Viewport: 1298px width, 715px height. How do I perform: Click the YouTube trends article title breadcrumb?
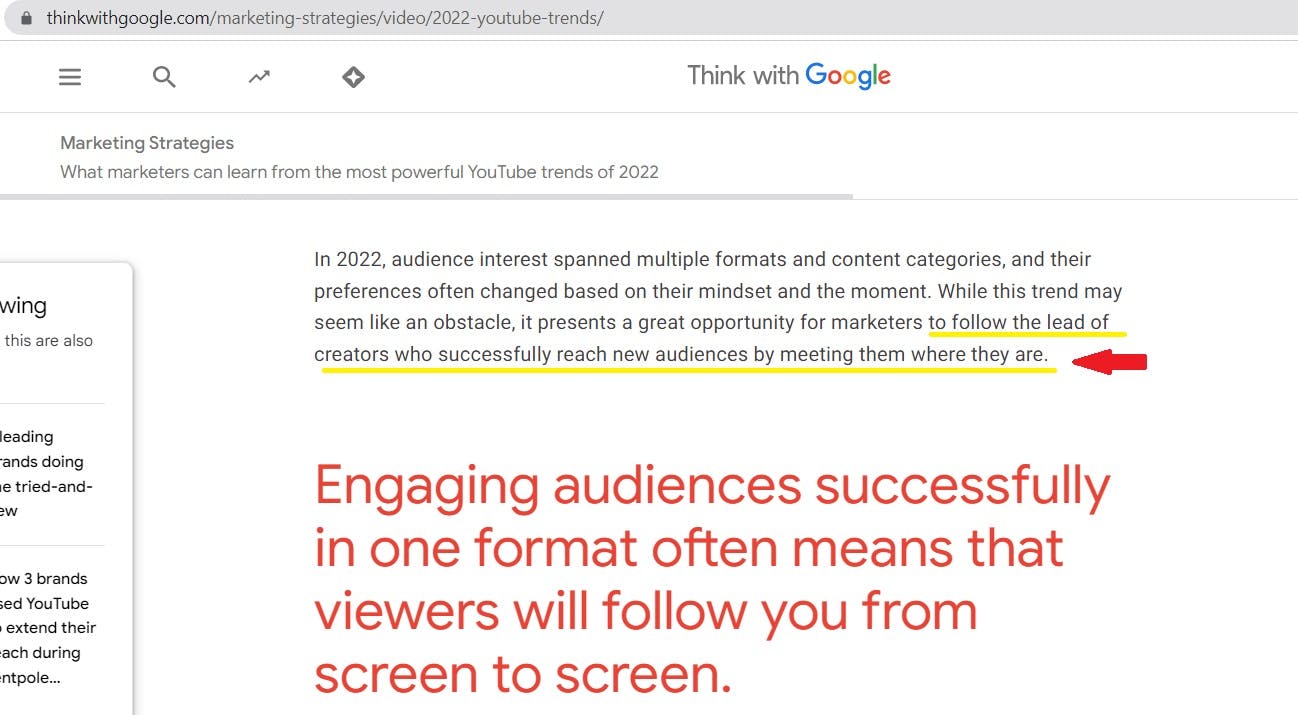[360, 172]
